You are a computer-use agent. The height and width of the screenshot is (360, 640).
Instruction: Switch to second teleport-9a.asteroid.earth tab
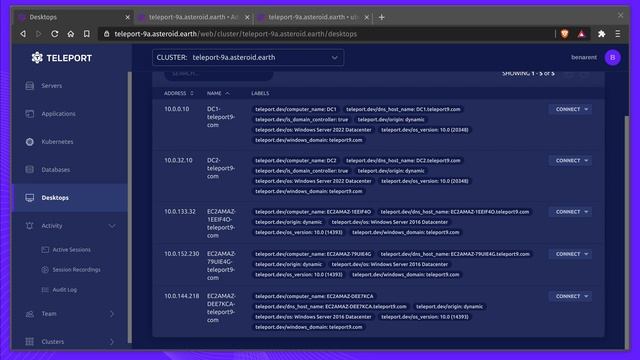(x=193, y=17)
